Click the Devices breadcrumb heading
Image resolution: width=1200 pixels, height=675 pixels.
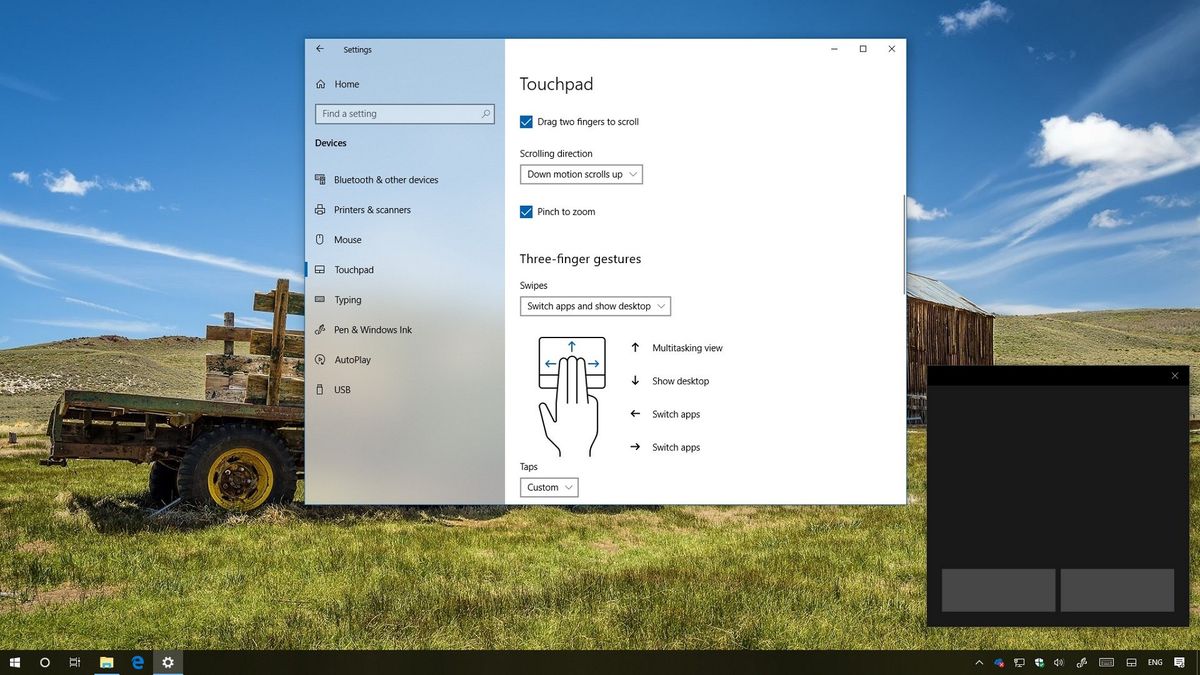coord(330,143)
